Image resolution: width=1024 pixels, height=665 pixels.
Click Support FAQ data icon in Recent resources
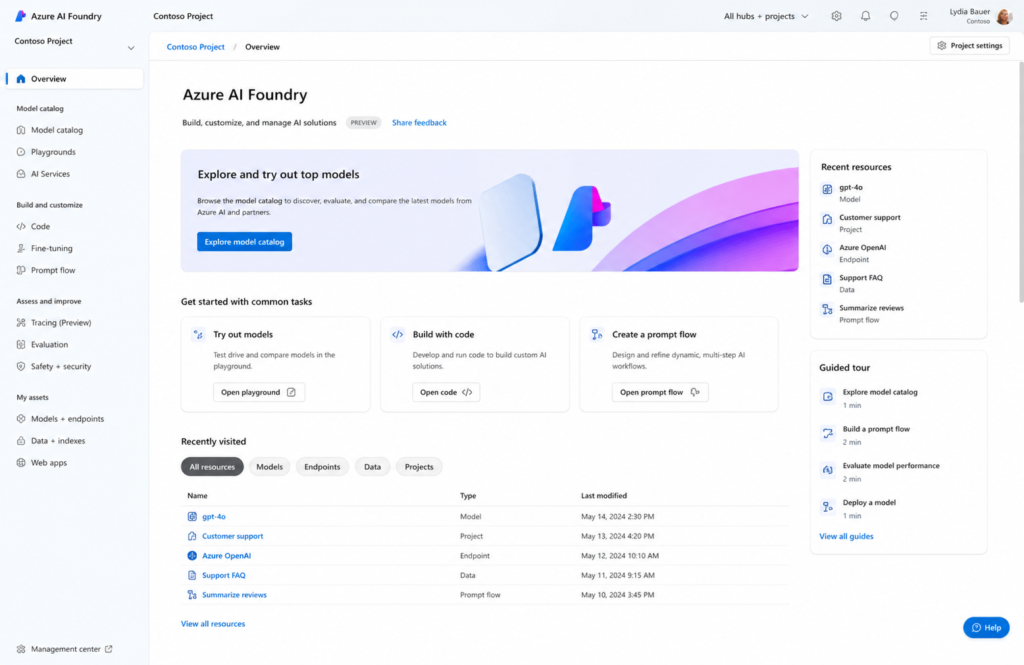pyautogui.click(x=827, y=280)
